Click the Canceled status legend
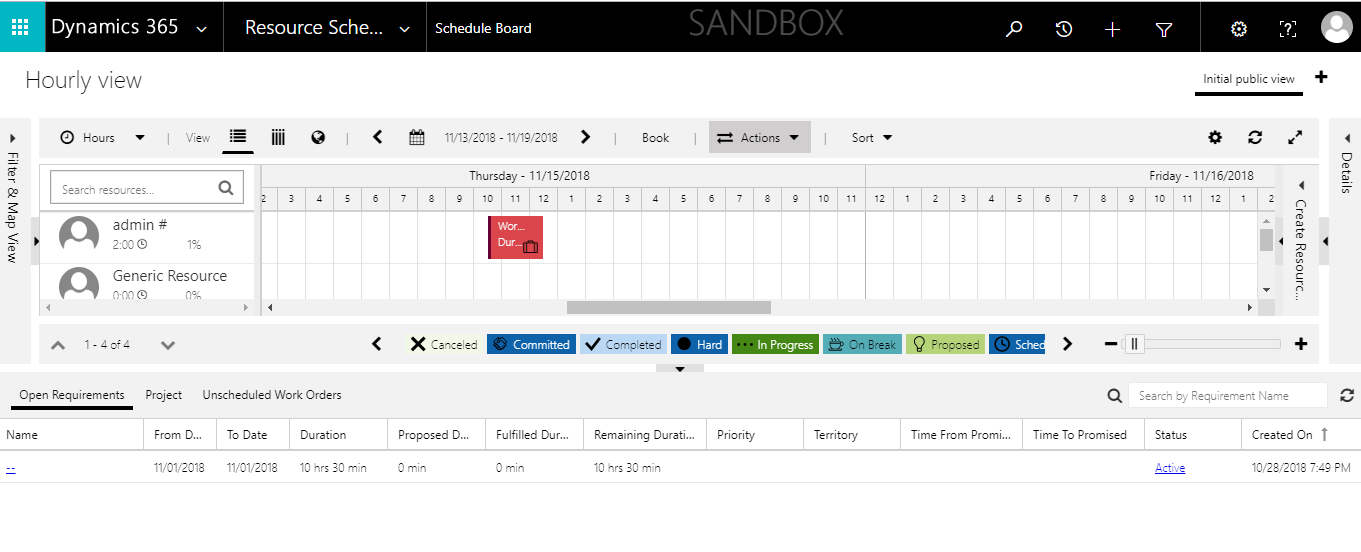 click(443, 344)
